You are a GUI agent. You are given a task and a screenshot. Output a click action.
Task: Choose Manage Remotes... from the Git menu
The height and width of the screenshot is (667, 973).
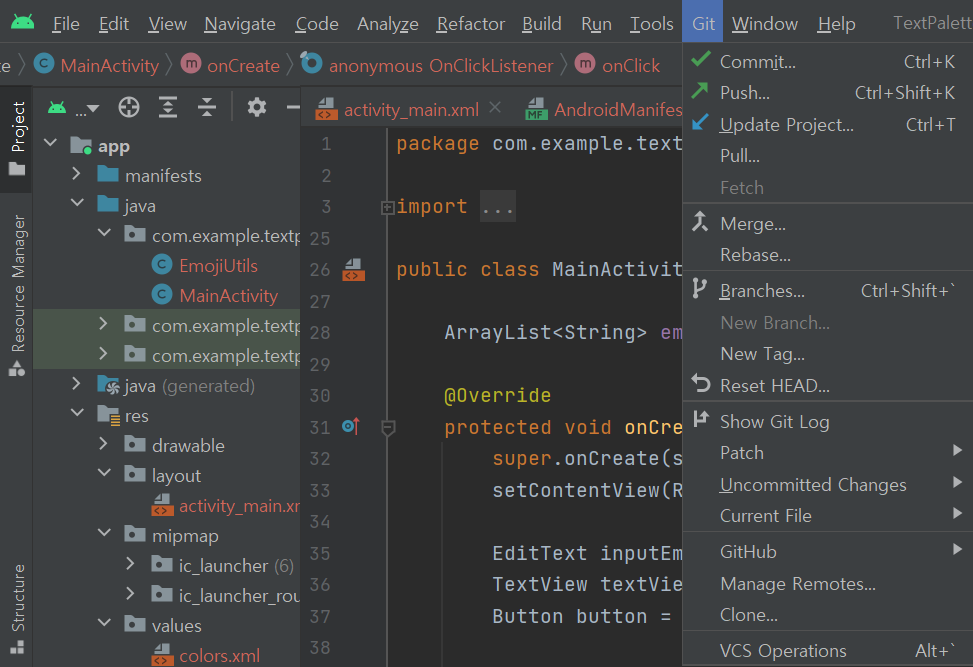pyautogui.click(x=828, y=584)
